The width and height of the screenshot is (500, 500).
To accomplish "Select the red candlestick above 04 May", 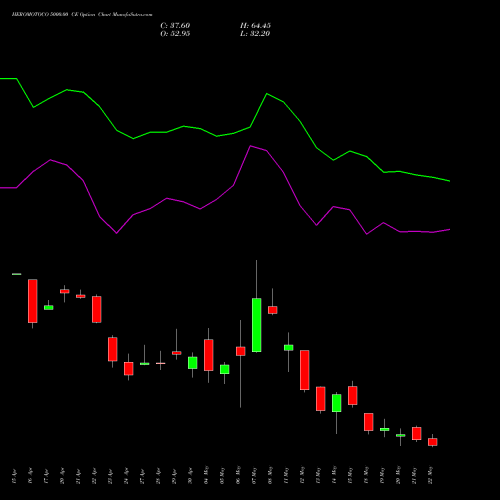I will (209, 355).
